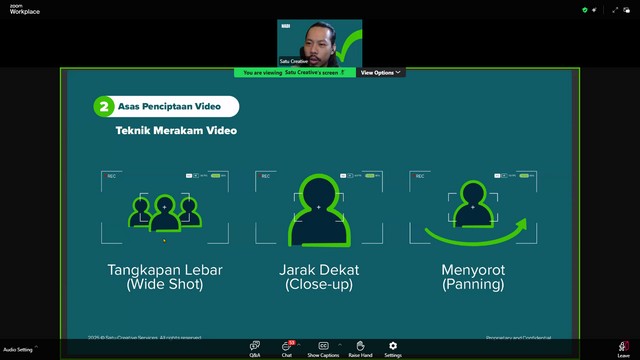640x360 pixels.
Task: Open the View Options dropdown
Action: point(380,73)
